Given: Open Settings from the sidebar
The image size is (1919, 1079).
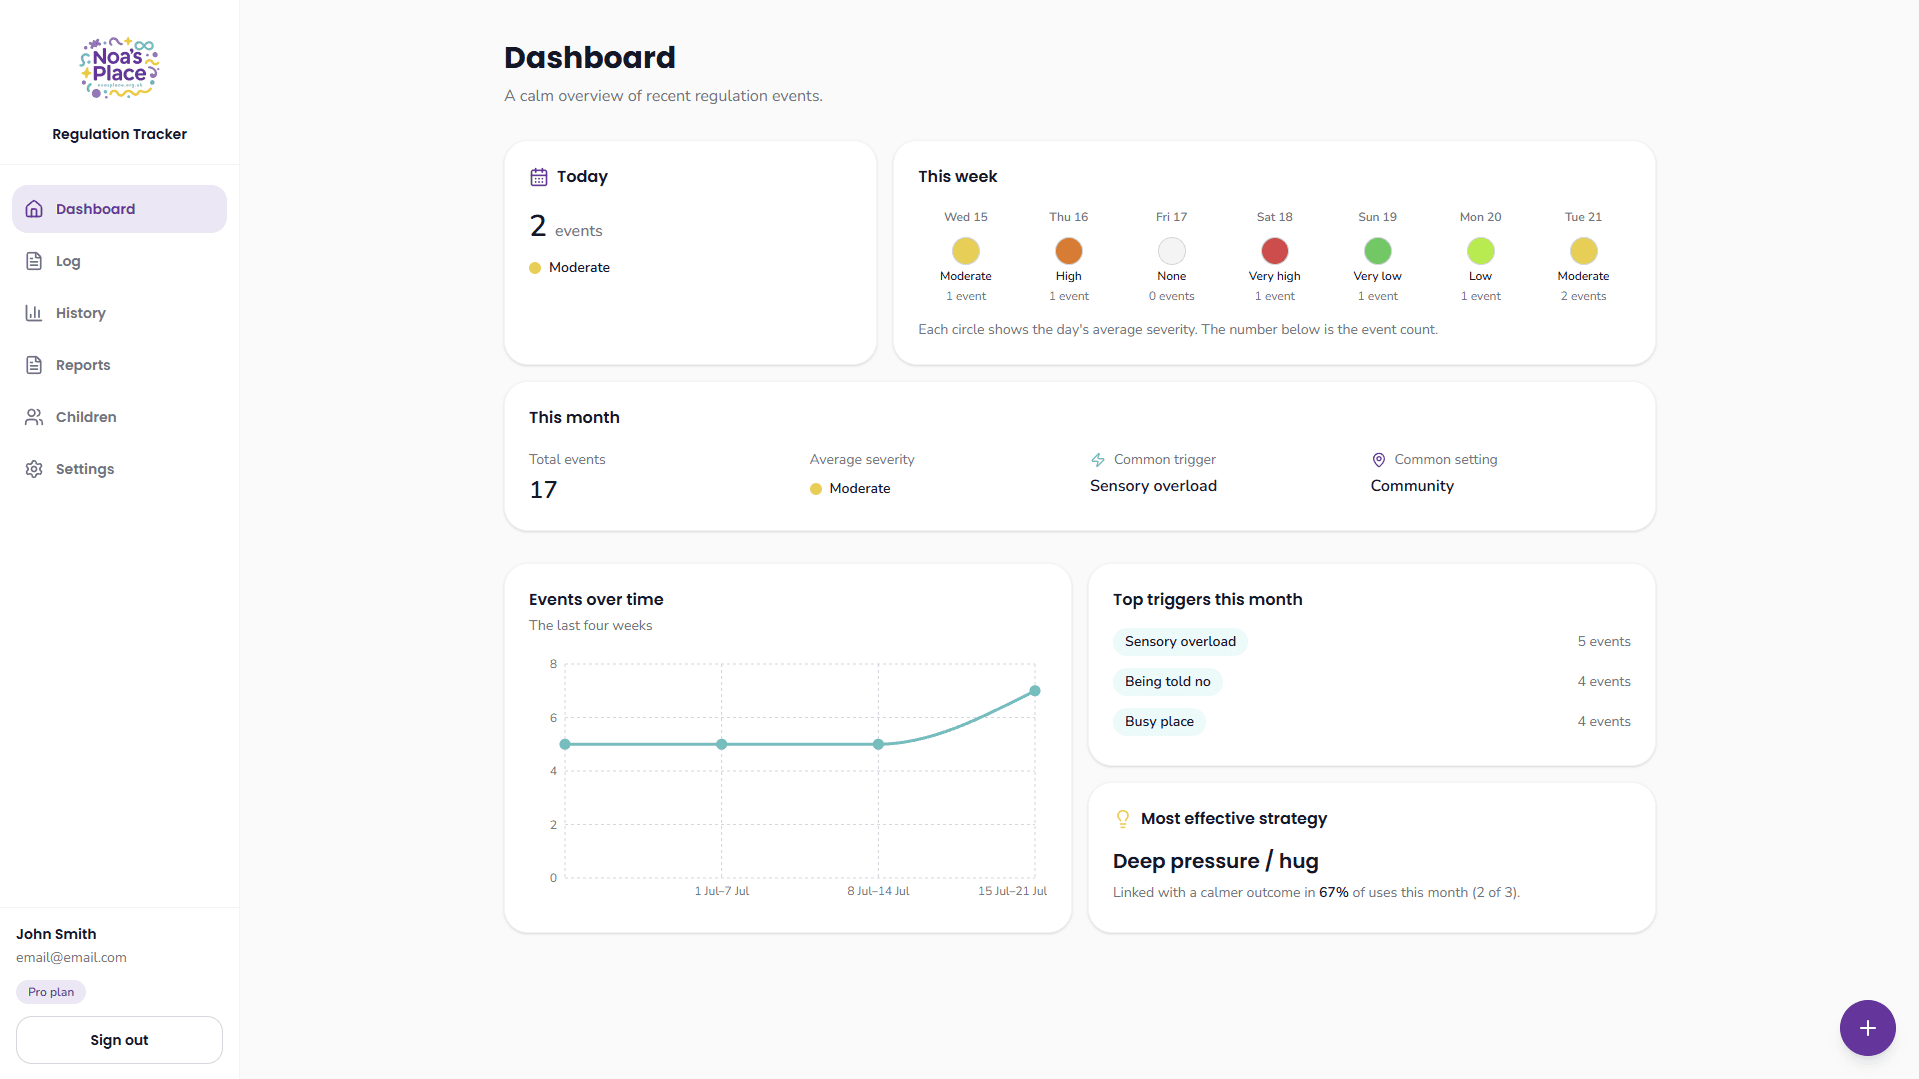Looking at the screenshot, I should pyautogui.click(x=119, y=469).
